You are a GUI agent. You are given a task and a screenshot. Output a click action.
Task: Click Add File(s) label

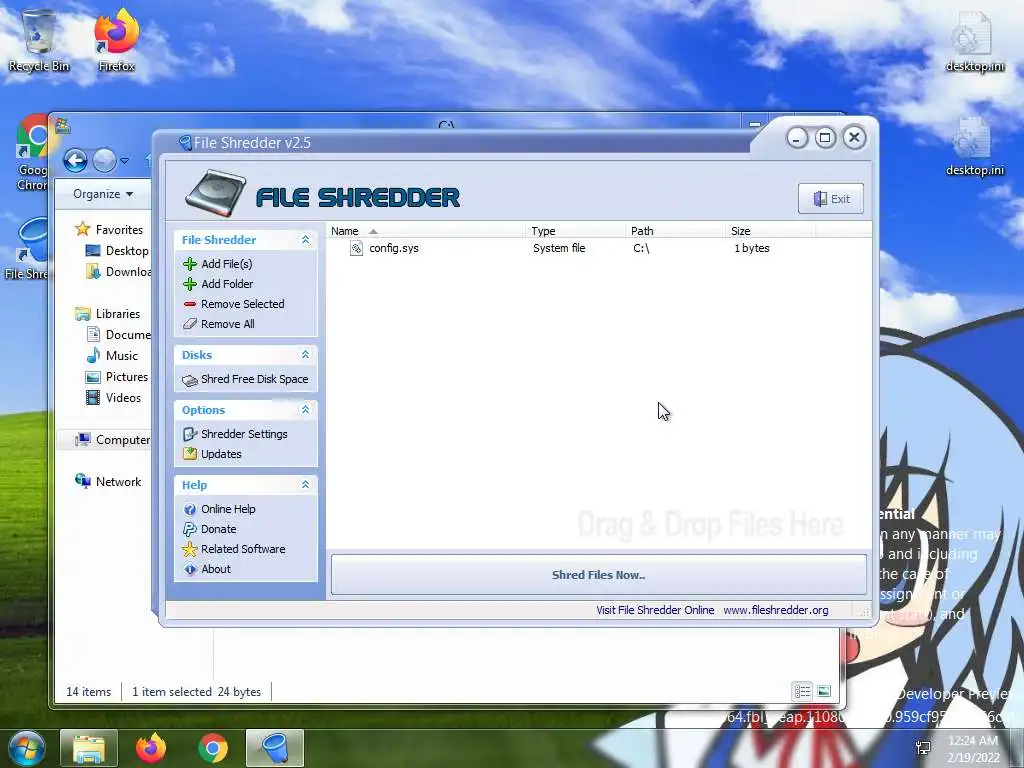(227, 264)
